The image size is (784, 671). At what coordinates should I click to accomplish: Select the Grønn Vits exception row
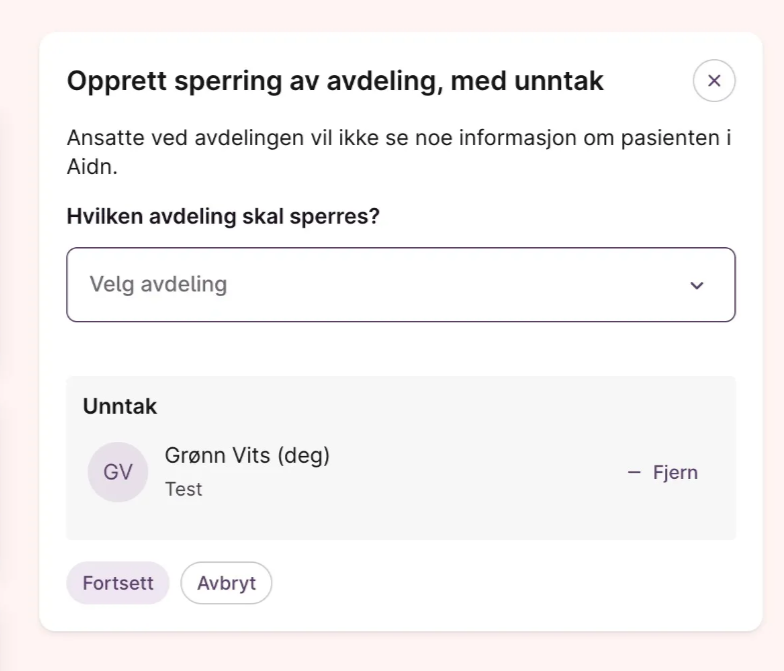(400, 473)
